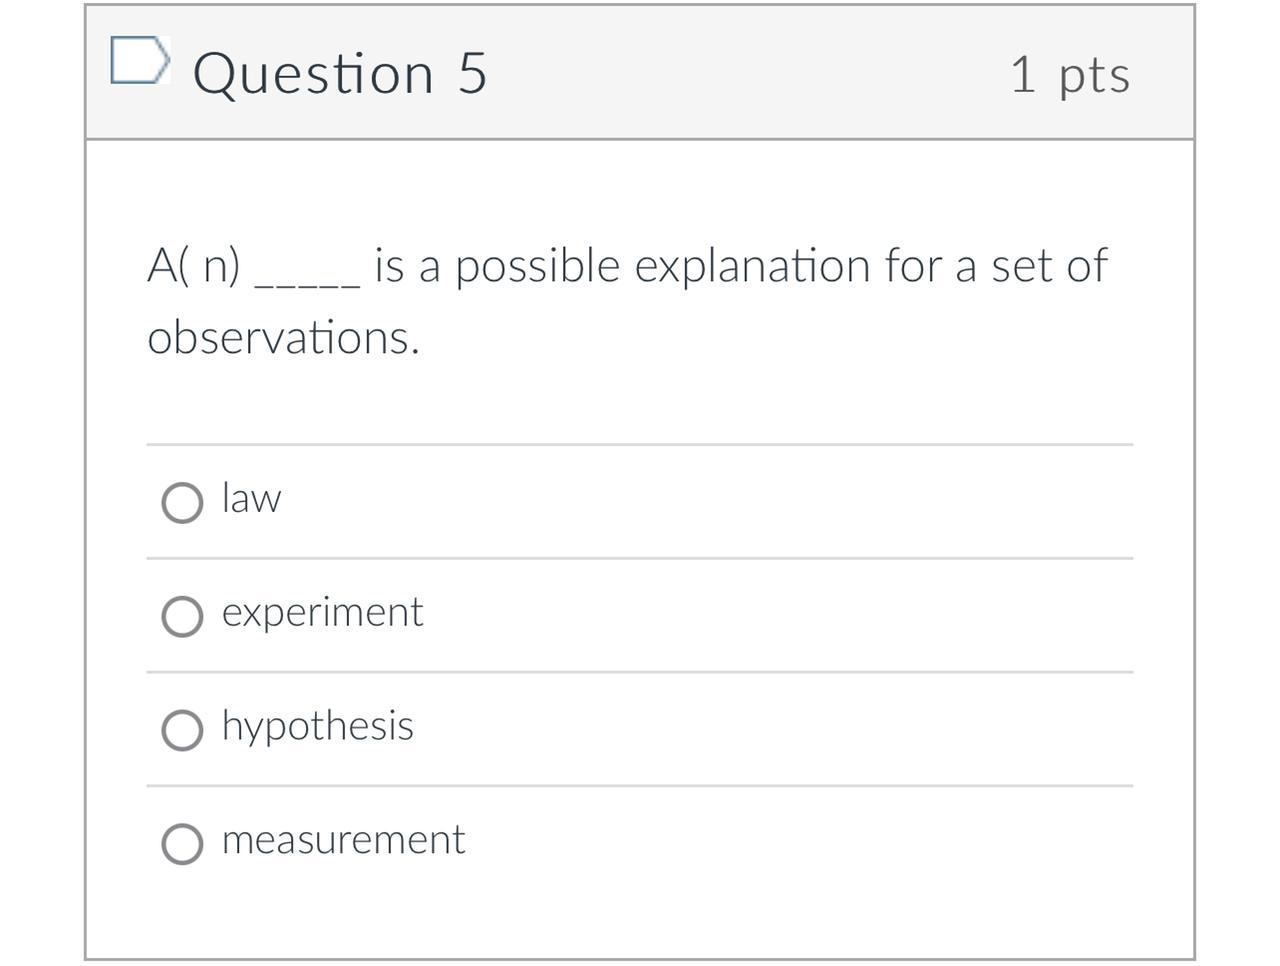Choose the experiment radio button

coord(182,616)
